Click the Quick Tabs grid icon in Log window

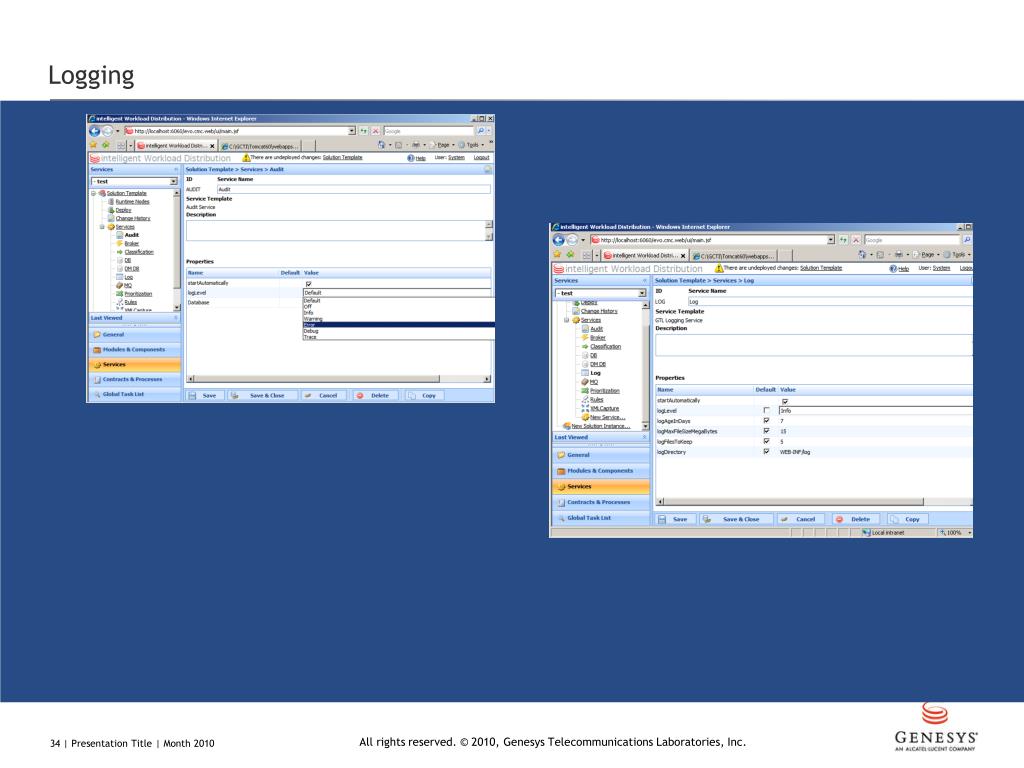coord(586,255)
